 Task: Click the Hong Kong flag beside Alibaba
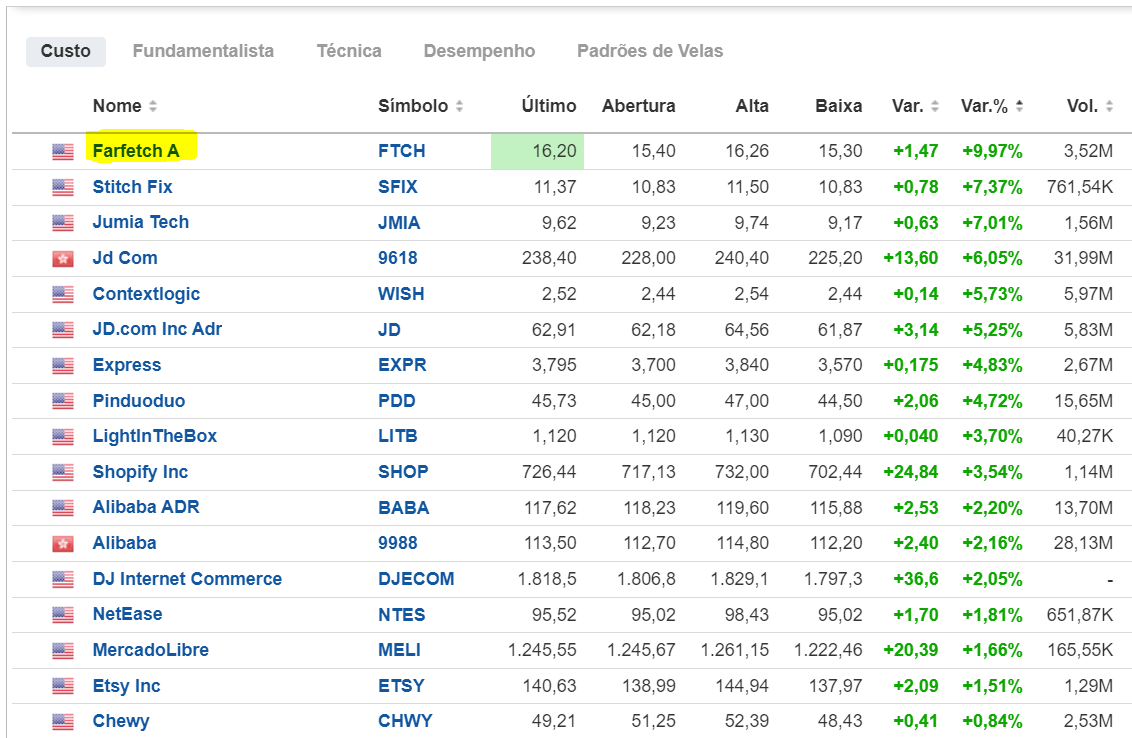(63, 544)
